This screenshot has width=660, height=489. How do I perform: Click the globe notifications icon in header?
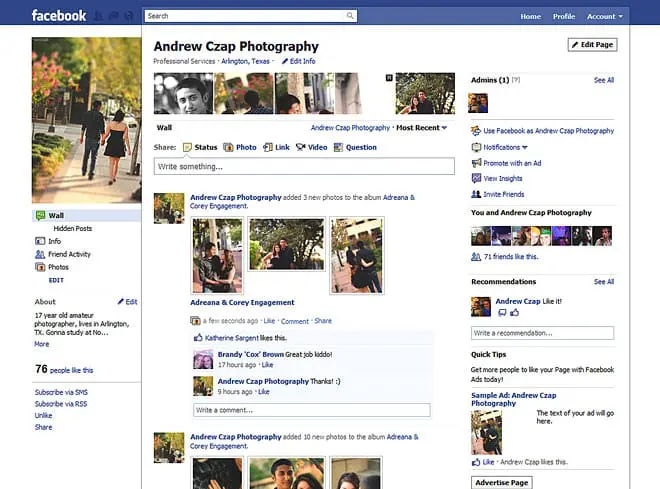128,16
